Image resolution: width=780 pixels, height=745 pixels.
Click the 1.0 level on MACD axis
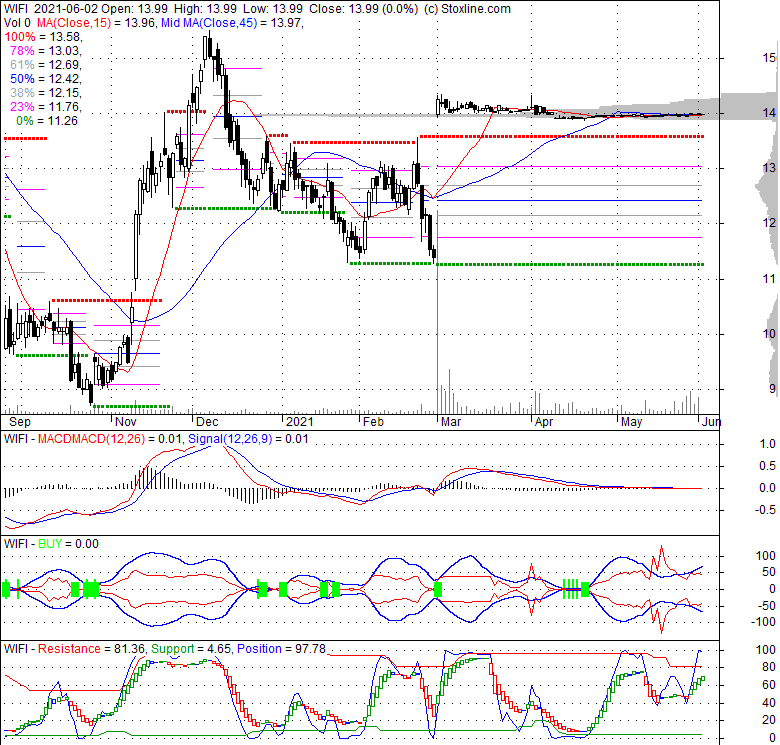coord(768,444)
